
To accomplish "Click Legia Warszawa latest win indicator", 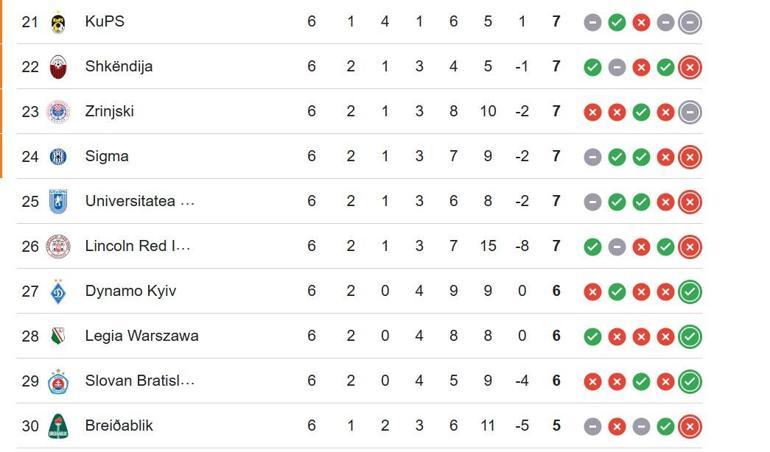I will [x=689, y=337].
